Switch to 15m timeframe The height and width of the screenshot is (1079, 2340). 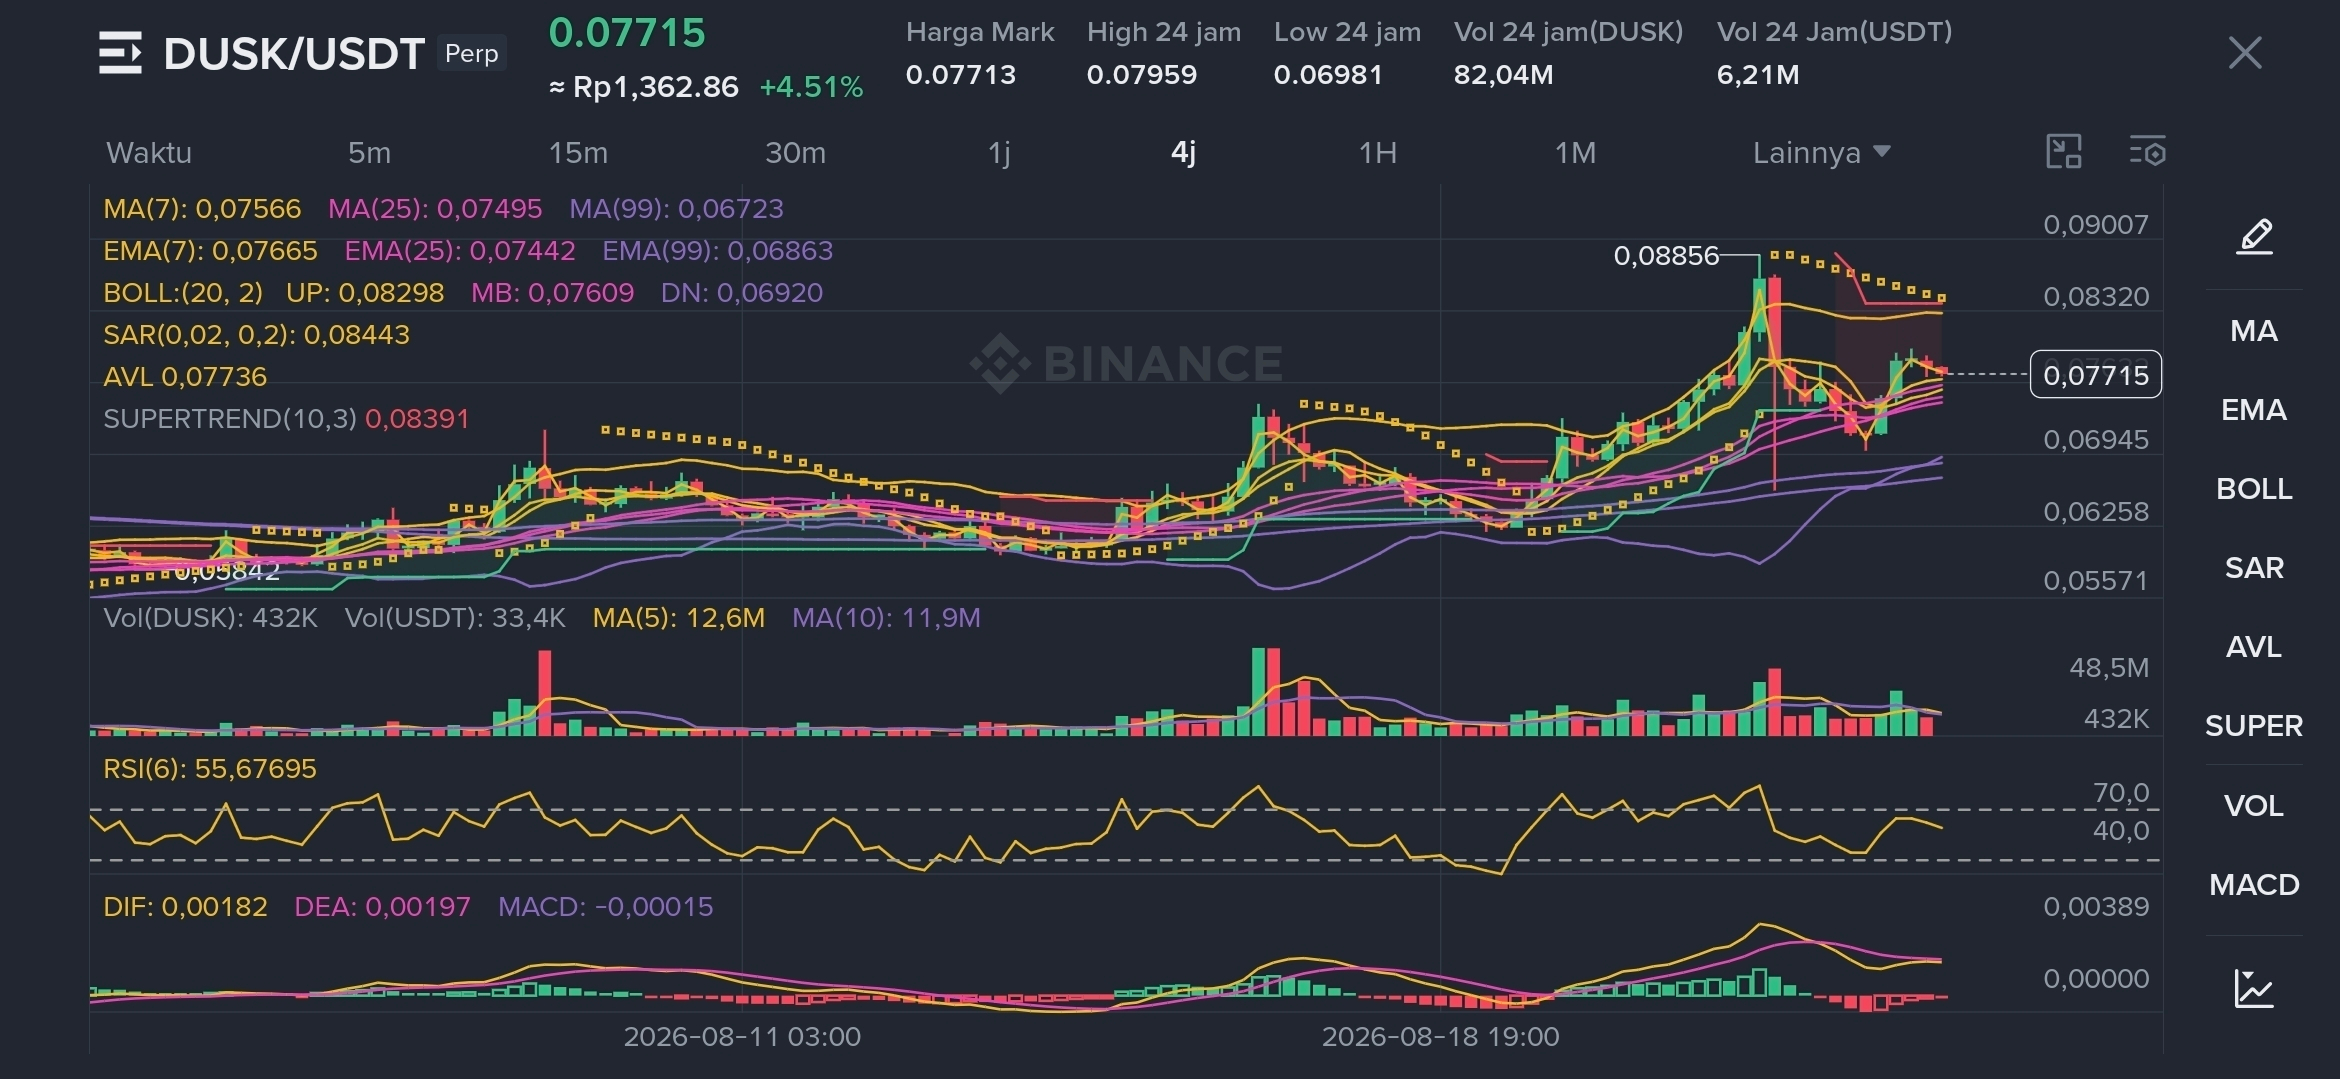tap(578, 153)
